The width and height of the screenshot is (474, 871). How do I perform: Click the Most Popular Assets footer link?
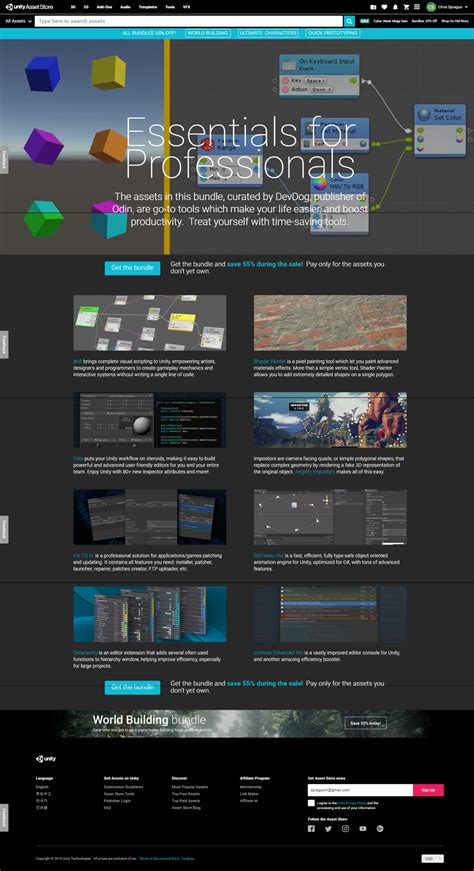point(190,787)
